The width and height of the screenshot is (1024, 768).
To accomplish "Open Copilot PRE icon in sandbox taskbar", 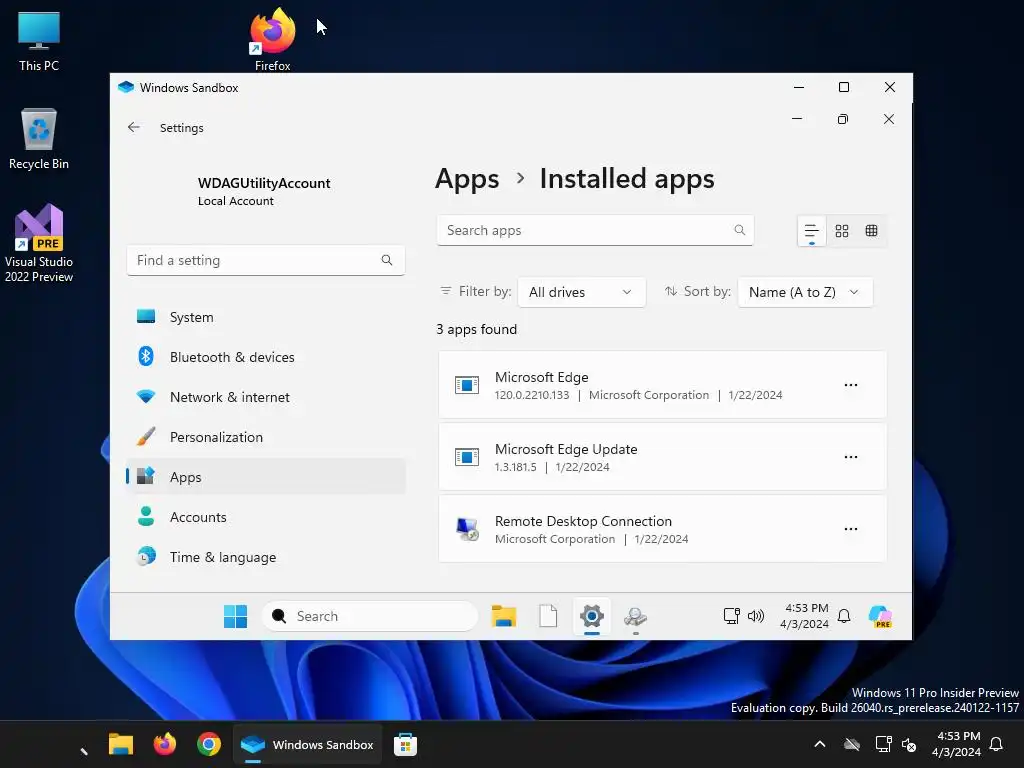I will tap(880, 616).
